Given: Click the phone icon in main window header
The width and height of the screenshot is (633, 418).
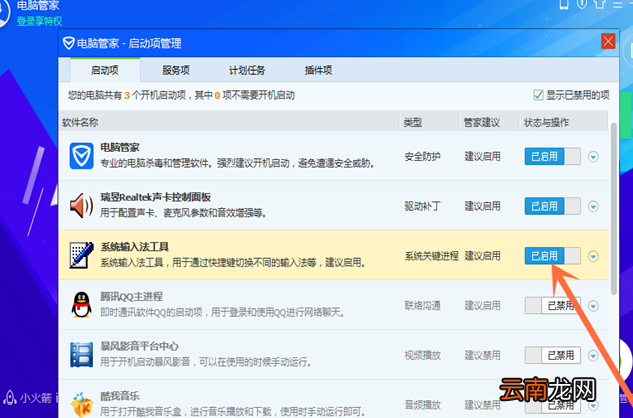Looking at the screenshot, I should (564, 4).
